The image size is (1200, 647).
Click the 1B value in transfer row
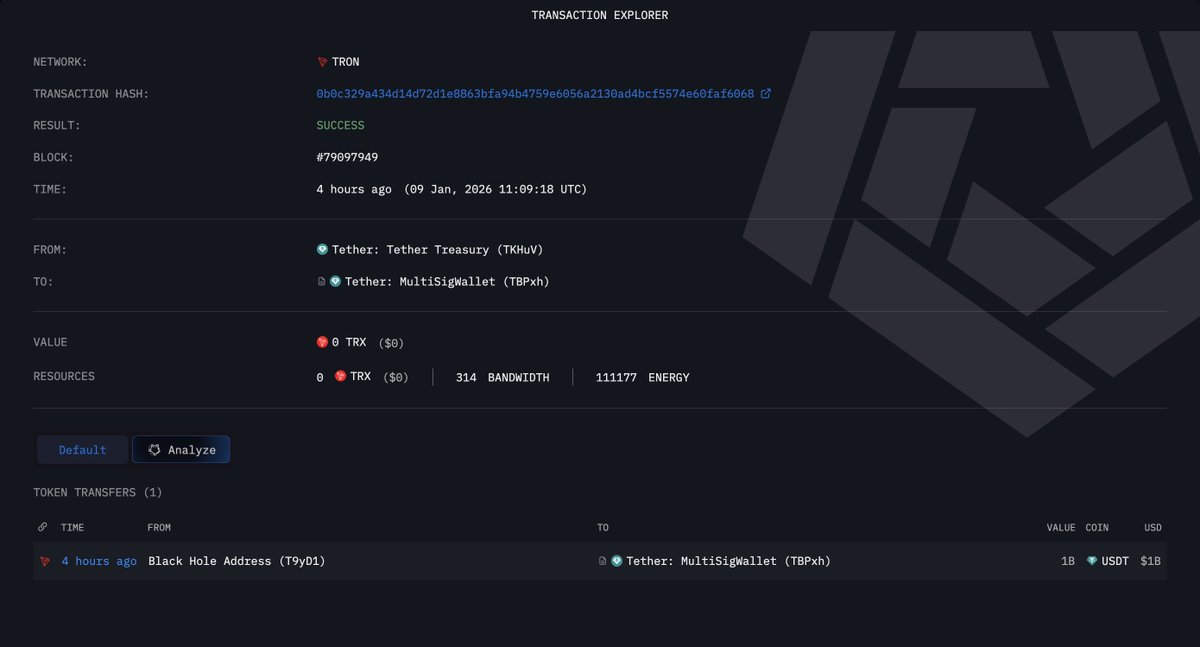pyautogui.click(x=1068, y=561)
